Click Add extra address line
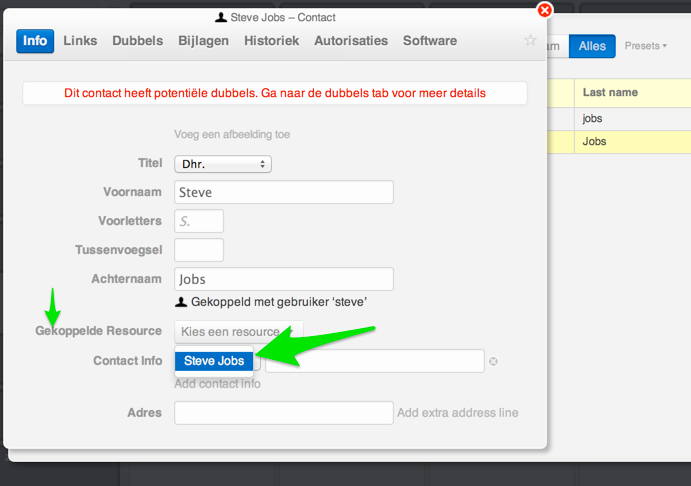 coord(457,413)
